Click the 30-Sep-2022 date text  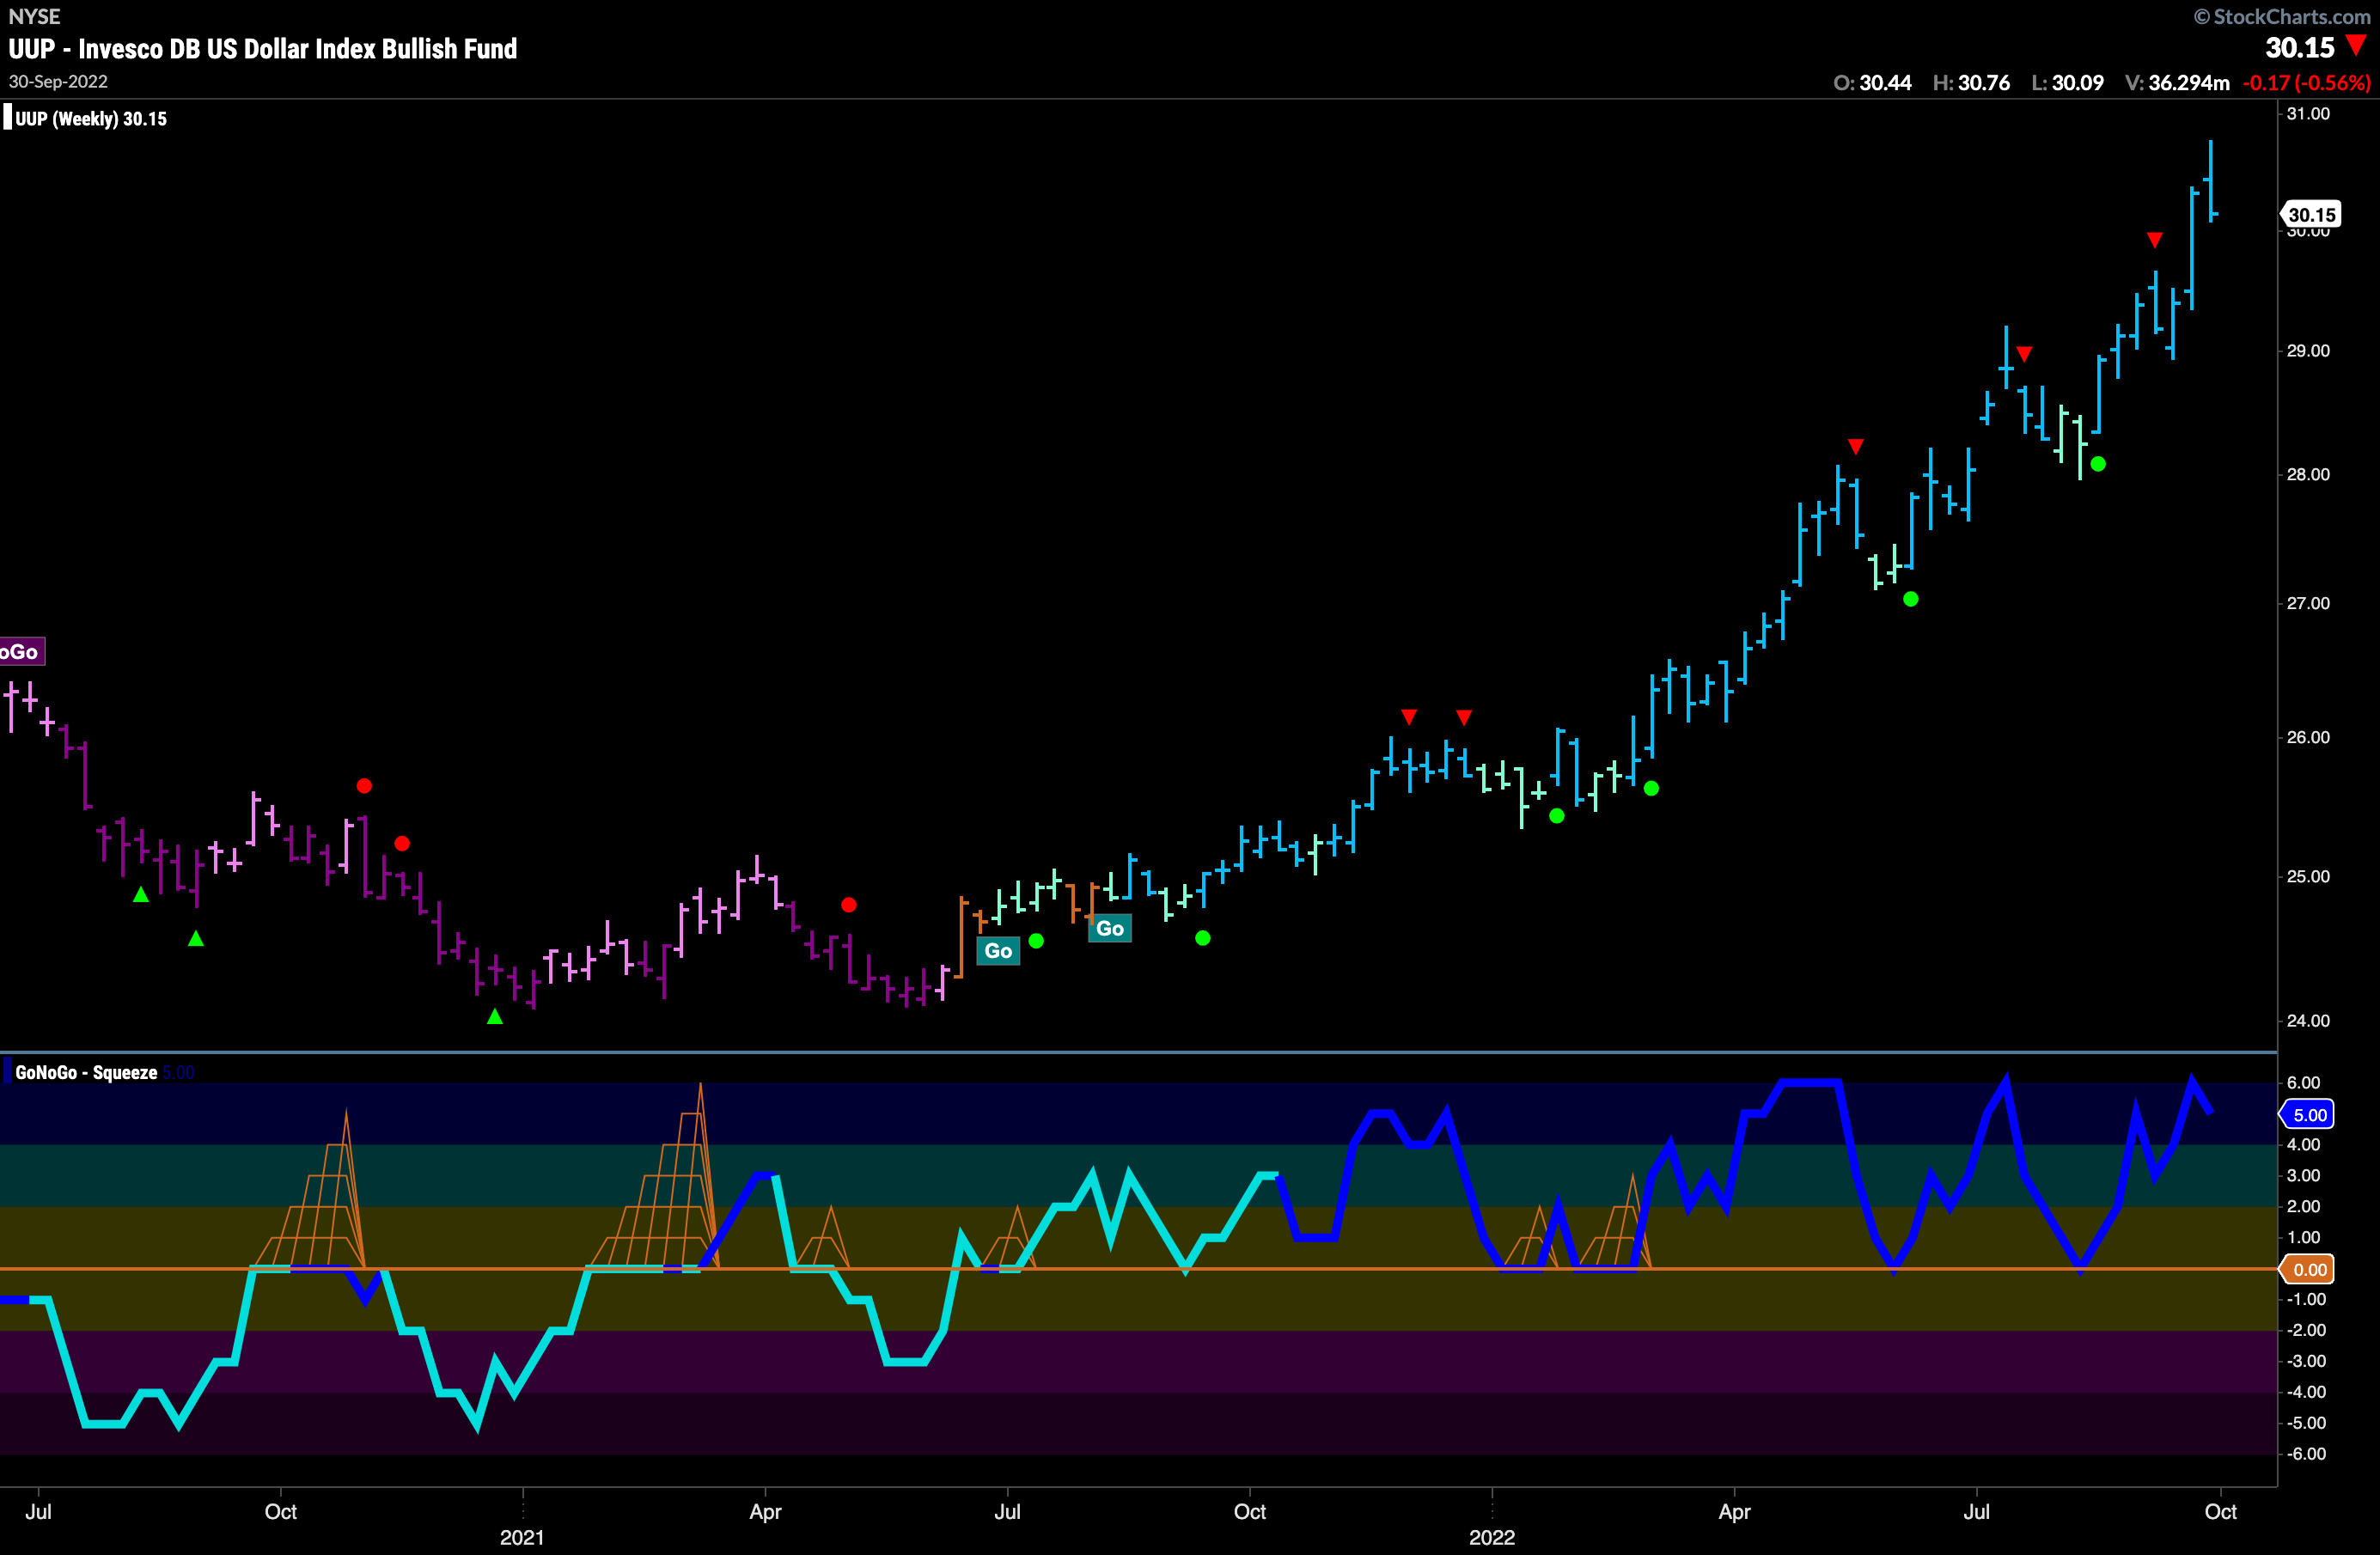(x=58, y=82)
